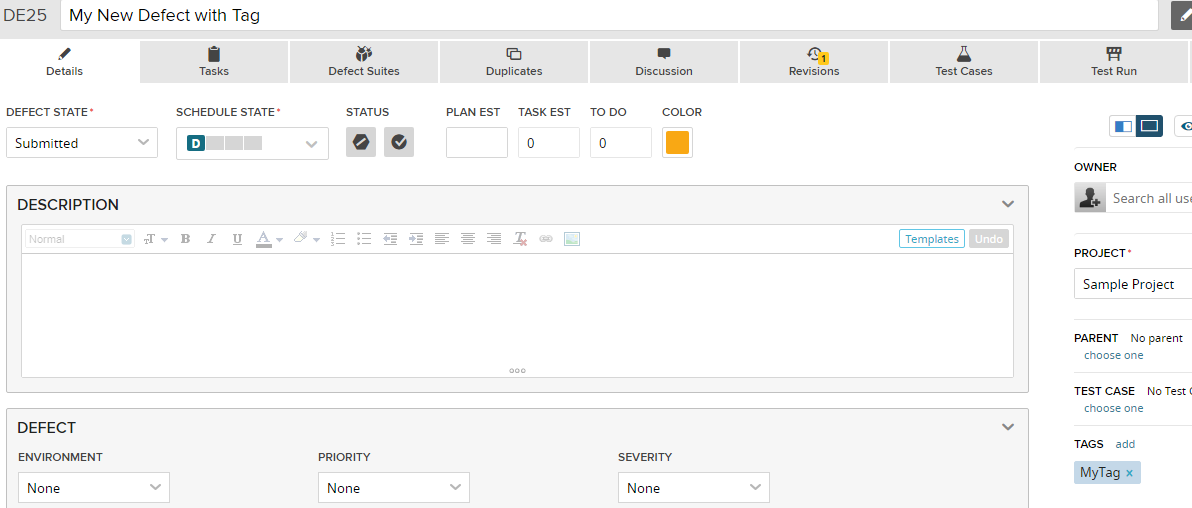
Task: Switch to split-pane layout view
Action: coord(1123,126)
